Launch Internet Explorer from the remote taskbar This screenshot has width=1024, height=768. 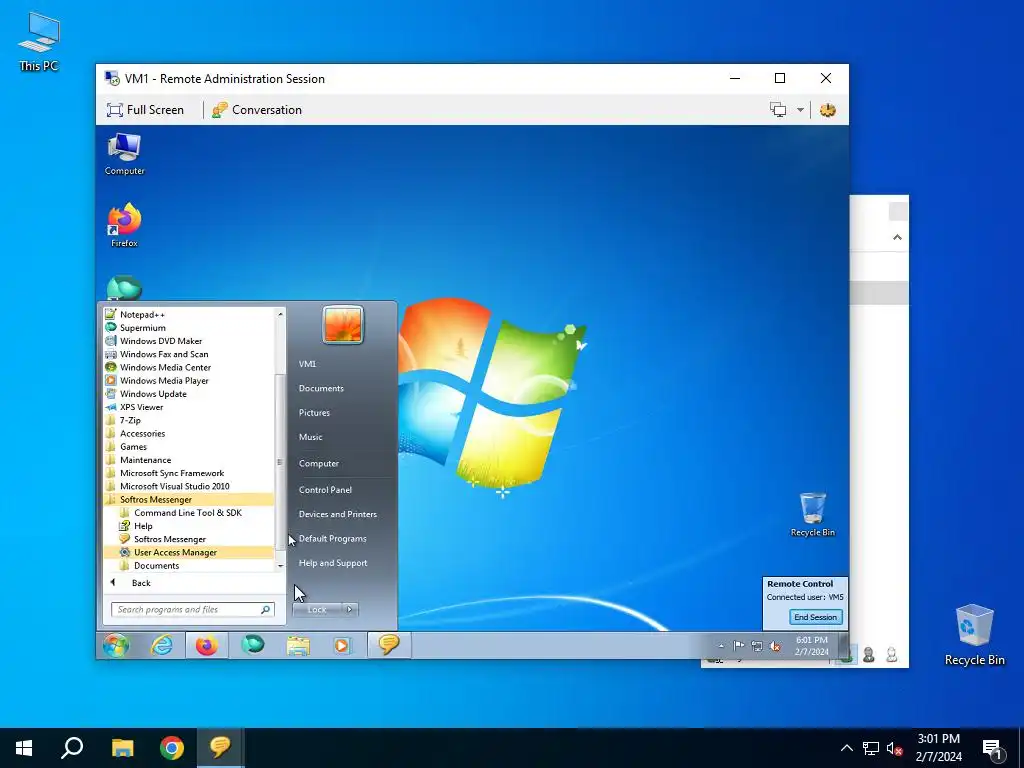pos(161,645)
